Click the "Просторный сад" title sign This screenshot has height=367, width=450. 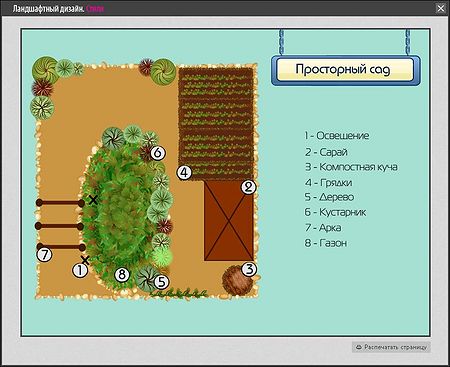(x=346, y=70)
